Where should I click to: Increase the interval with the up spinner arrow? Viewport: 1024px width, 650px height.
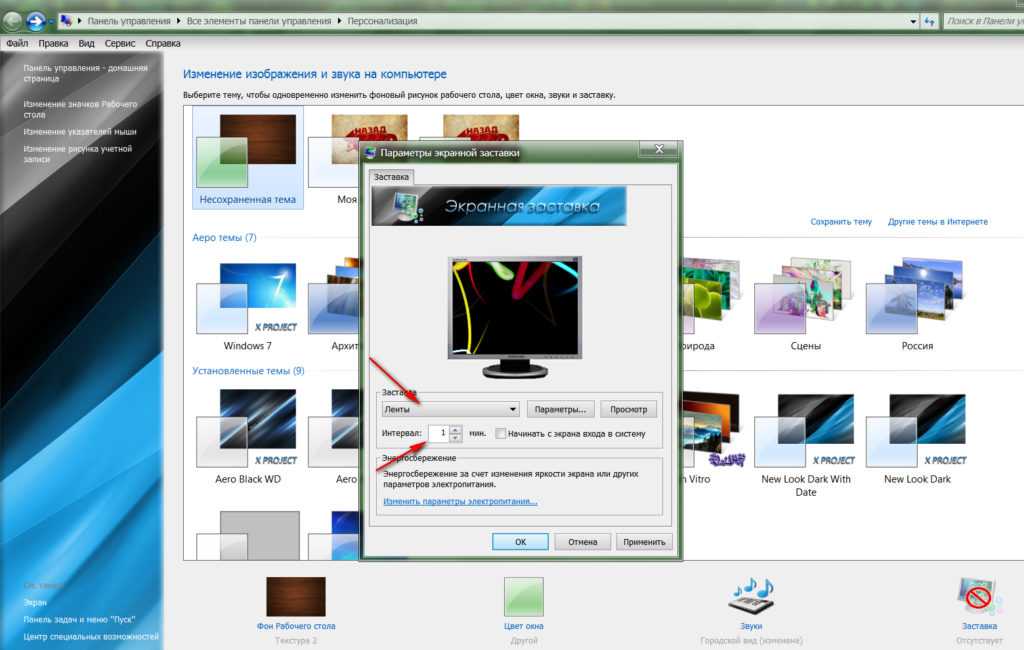tap(455, 430)
